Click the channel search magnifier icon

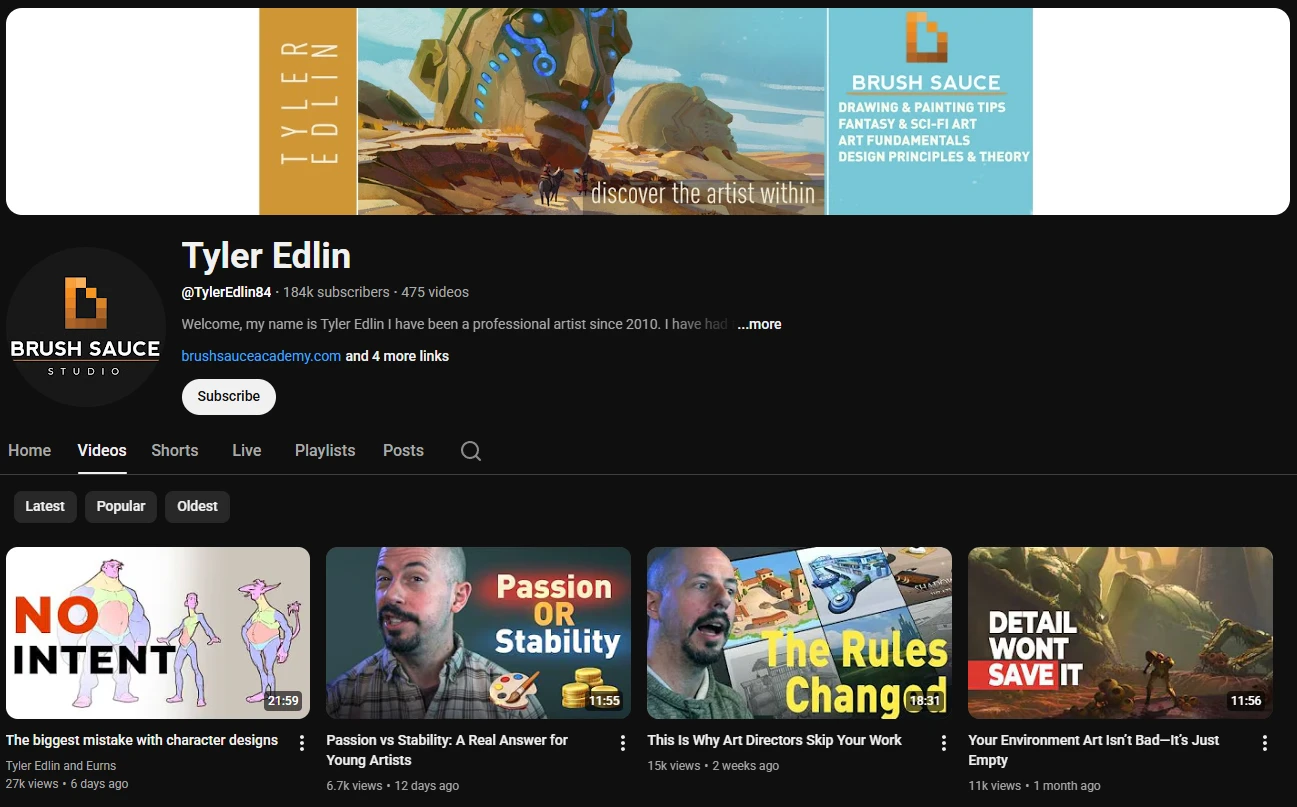click(471, 451)
